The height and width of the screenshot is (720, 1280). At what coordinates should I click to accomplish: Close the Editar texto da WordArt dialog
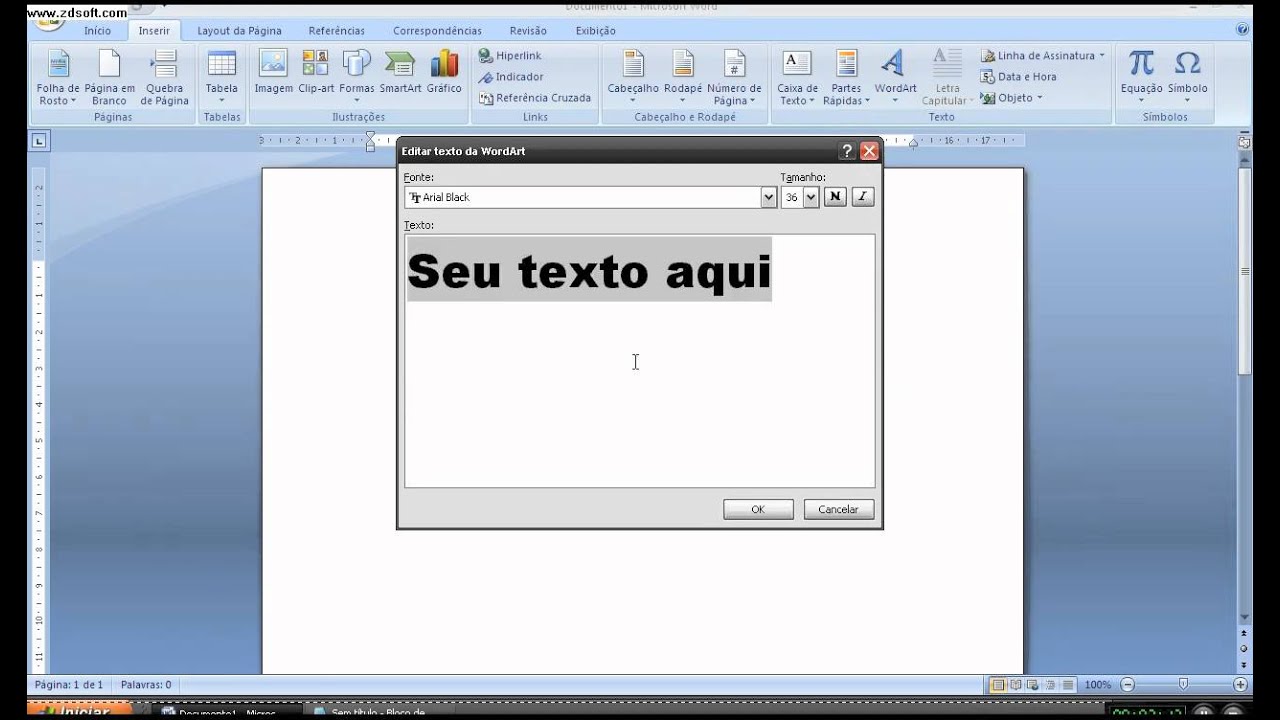pyautogui.click(x=869, y=151)
